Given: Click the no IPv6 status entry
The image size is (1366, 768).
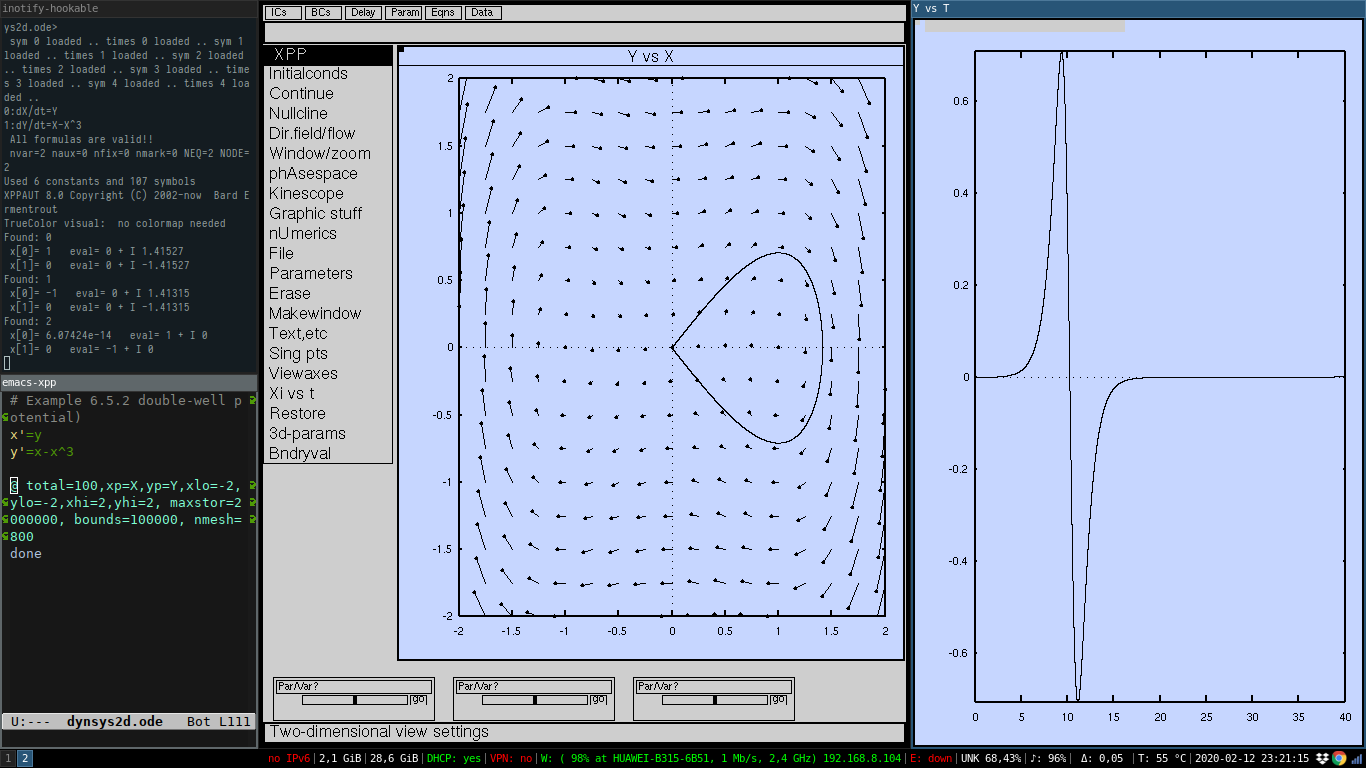Looking at the screenshot, I should coord(290,759).
